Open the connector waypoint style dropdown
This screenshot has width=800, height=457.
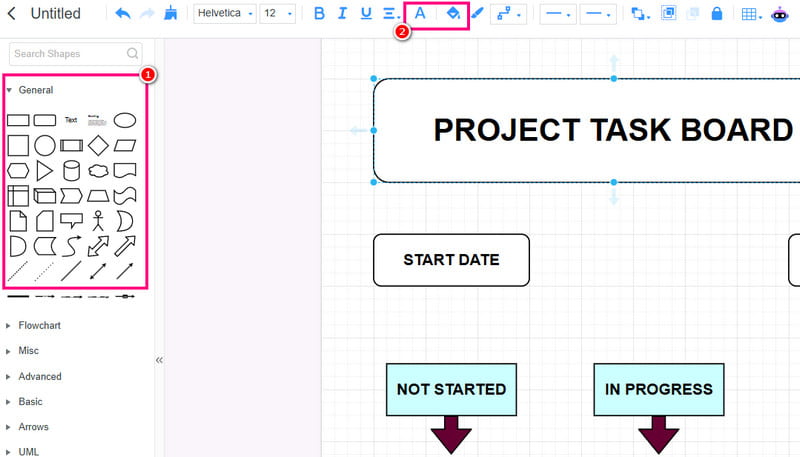pos(509,14)
